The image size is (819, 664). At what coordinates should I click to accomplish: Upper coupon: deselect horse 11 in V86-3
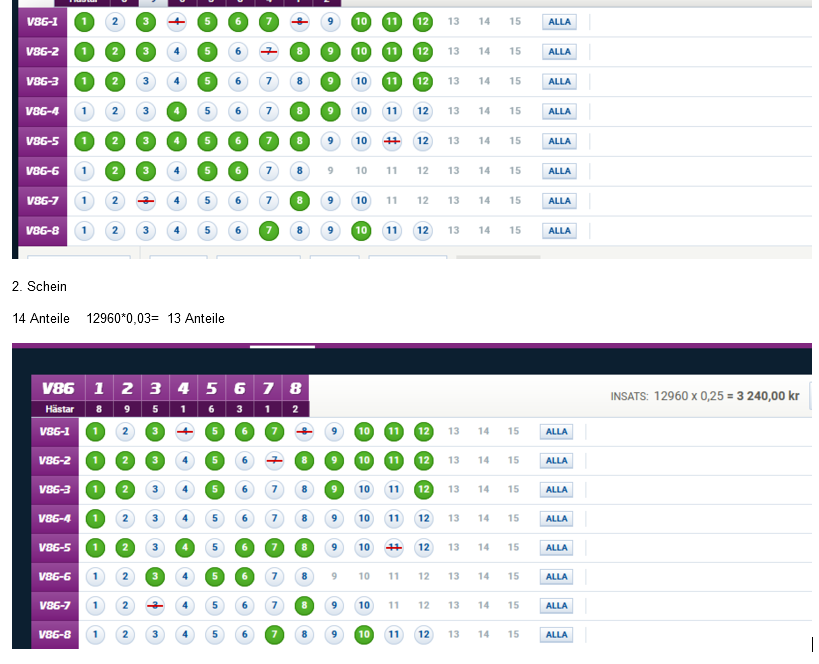coord(392,81)
